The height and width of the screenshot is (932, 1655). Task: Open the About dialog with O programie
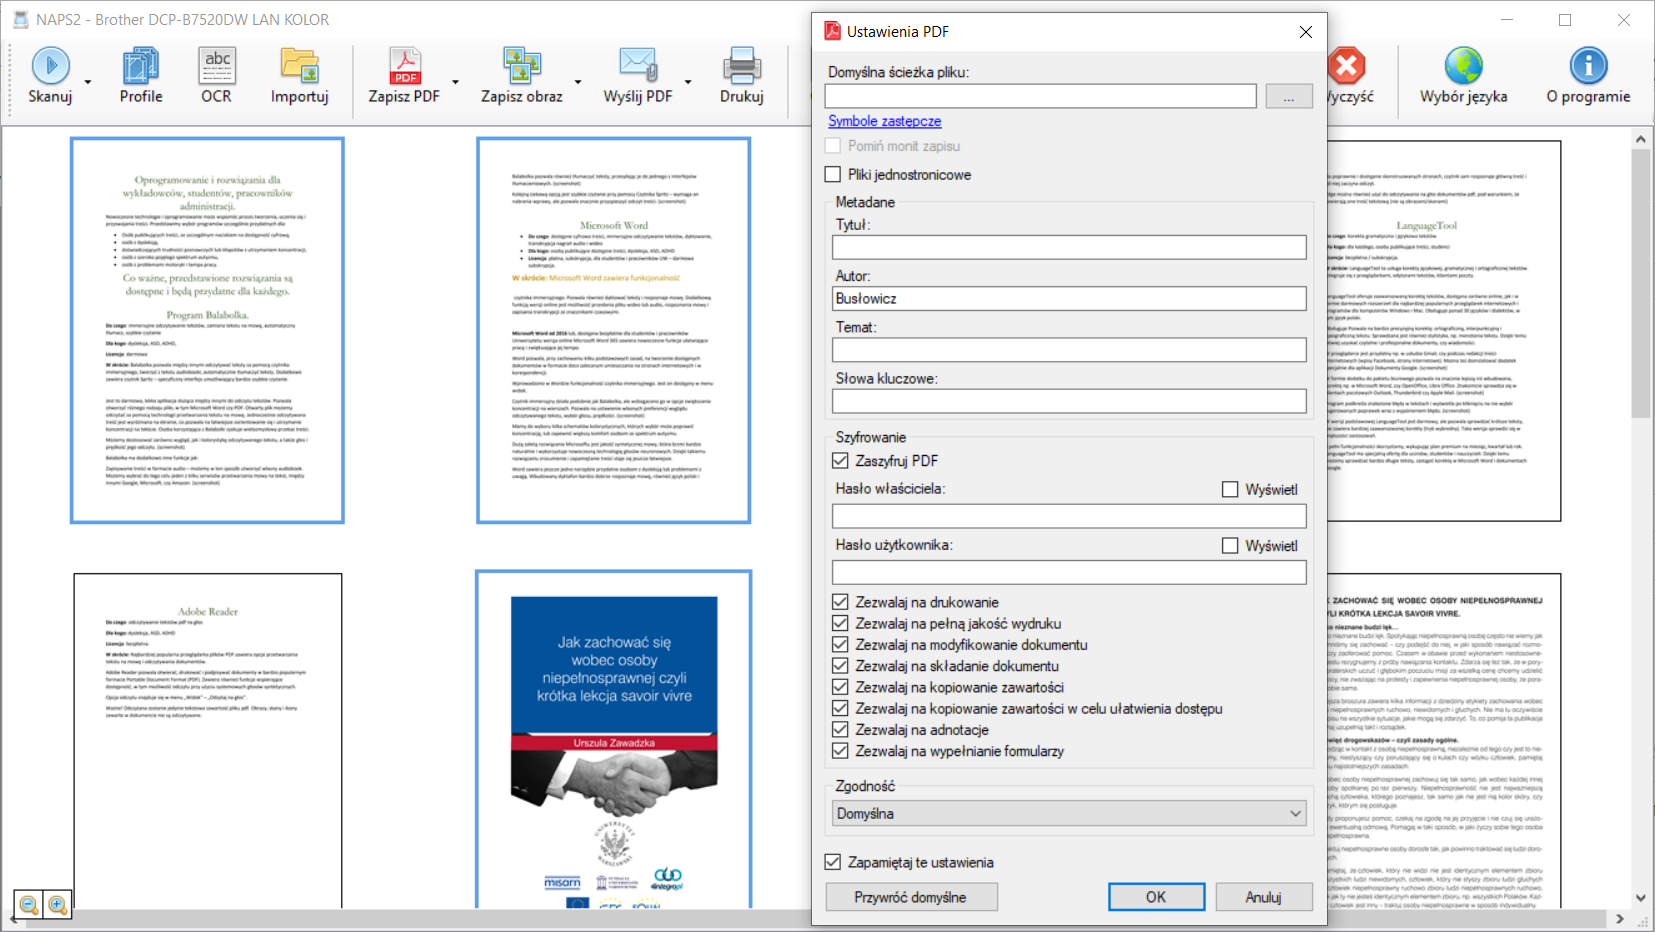click(x=1589, y=75)
